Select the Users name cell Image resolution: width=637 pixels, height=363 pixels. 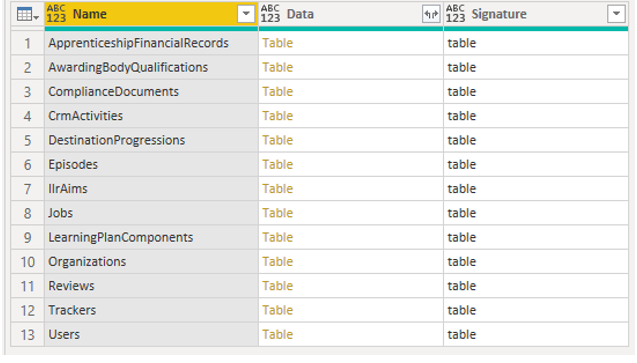click(x=151, y=335)
